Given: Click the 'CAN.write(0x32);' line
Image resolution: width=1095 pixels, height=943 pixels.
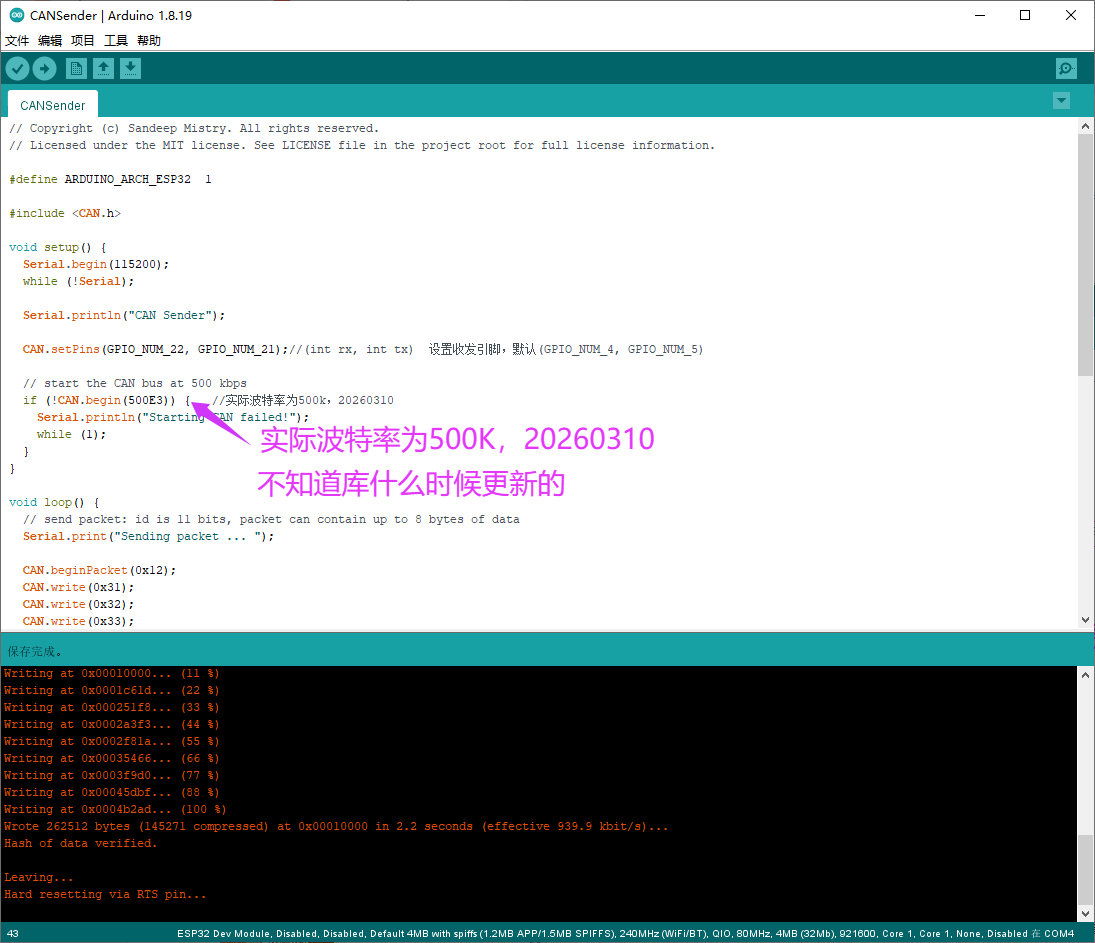Looking at the screenshot, I should (x=78, y=604).
